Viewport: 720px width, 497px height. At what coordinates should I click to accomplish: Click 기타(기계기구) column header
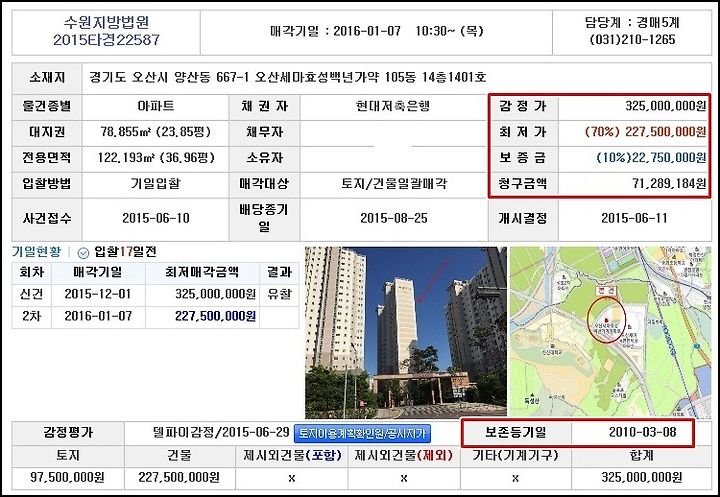tap(516, 456)
